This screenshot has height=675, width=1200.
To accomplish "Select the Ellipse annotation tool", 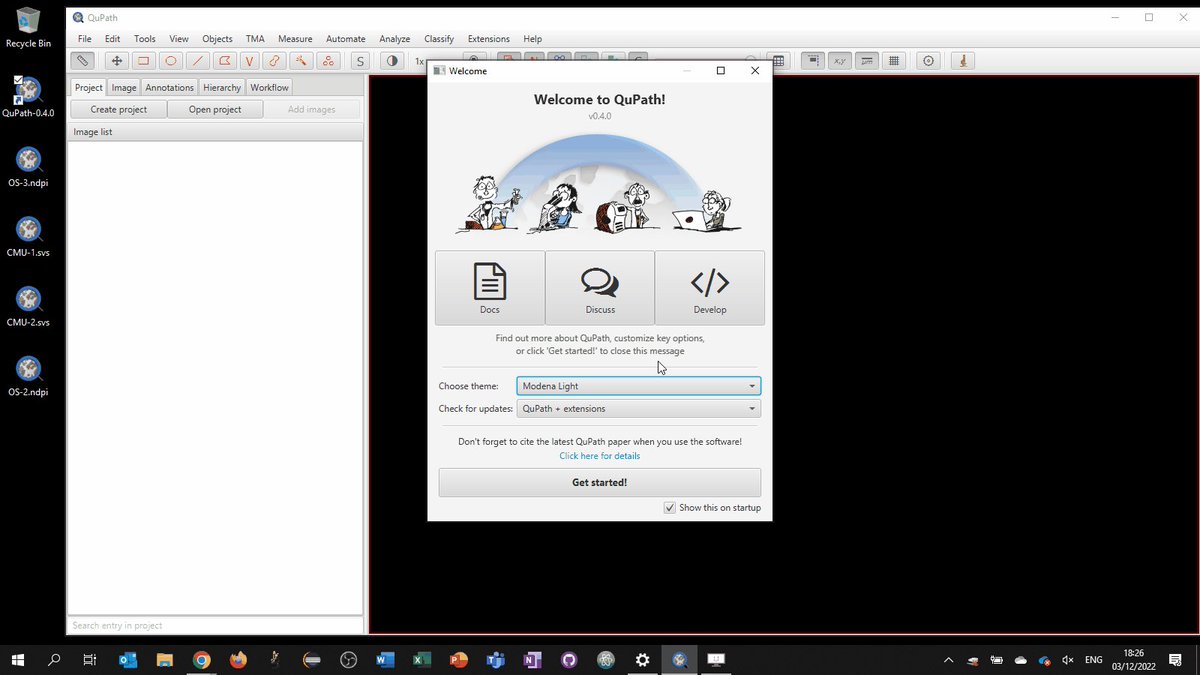I will pyautogui.click(x=171, y=61).
